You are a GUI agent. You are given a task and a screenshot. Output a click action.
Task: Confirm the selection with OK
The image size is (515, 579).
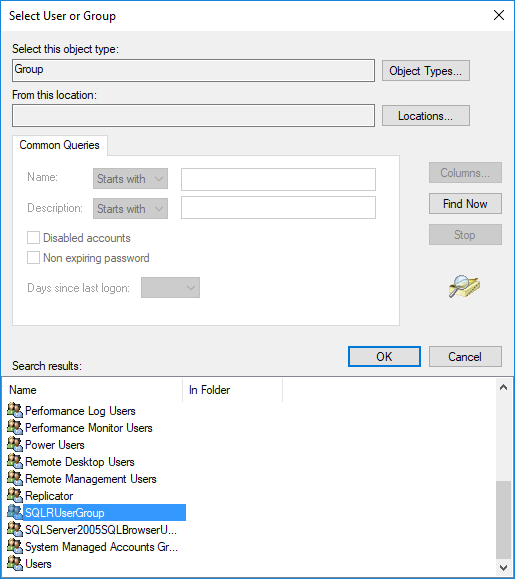tap(384, 356)
